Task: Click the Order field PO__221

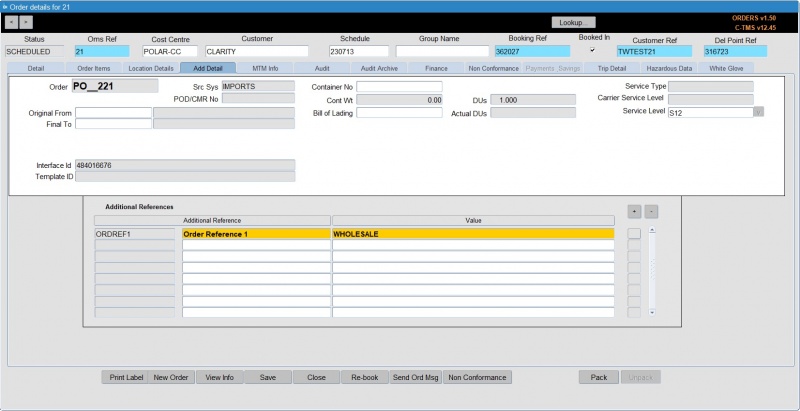Action: pyautogui.click(x=115, y=86)
